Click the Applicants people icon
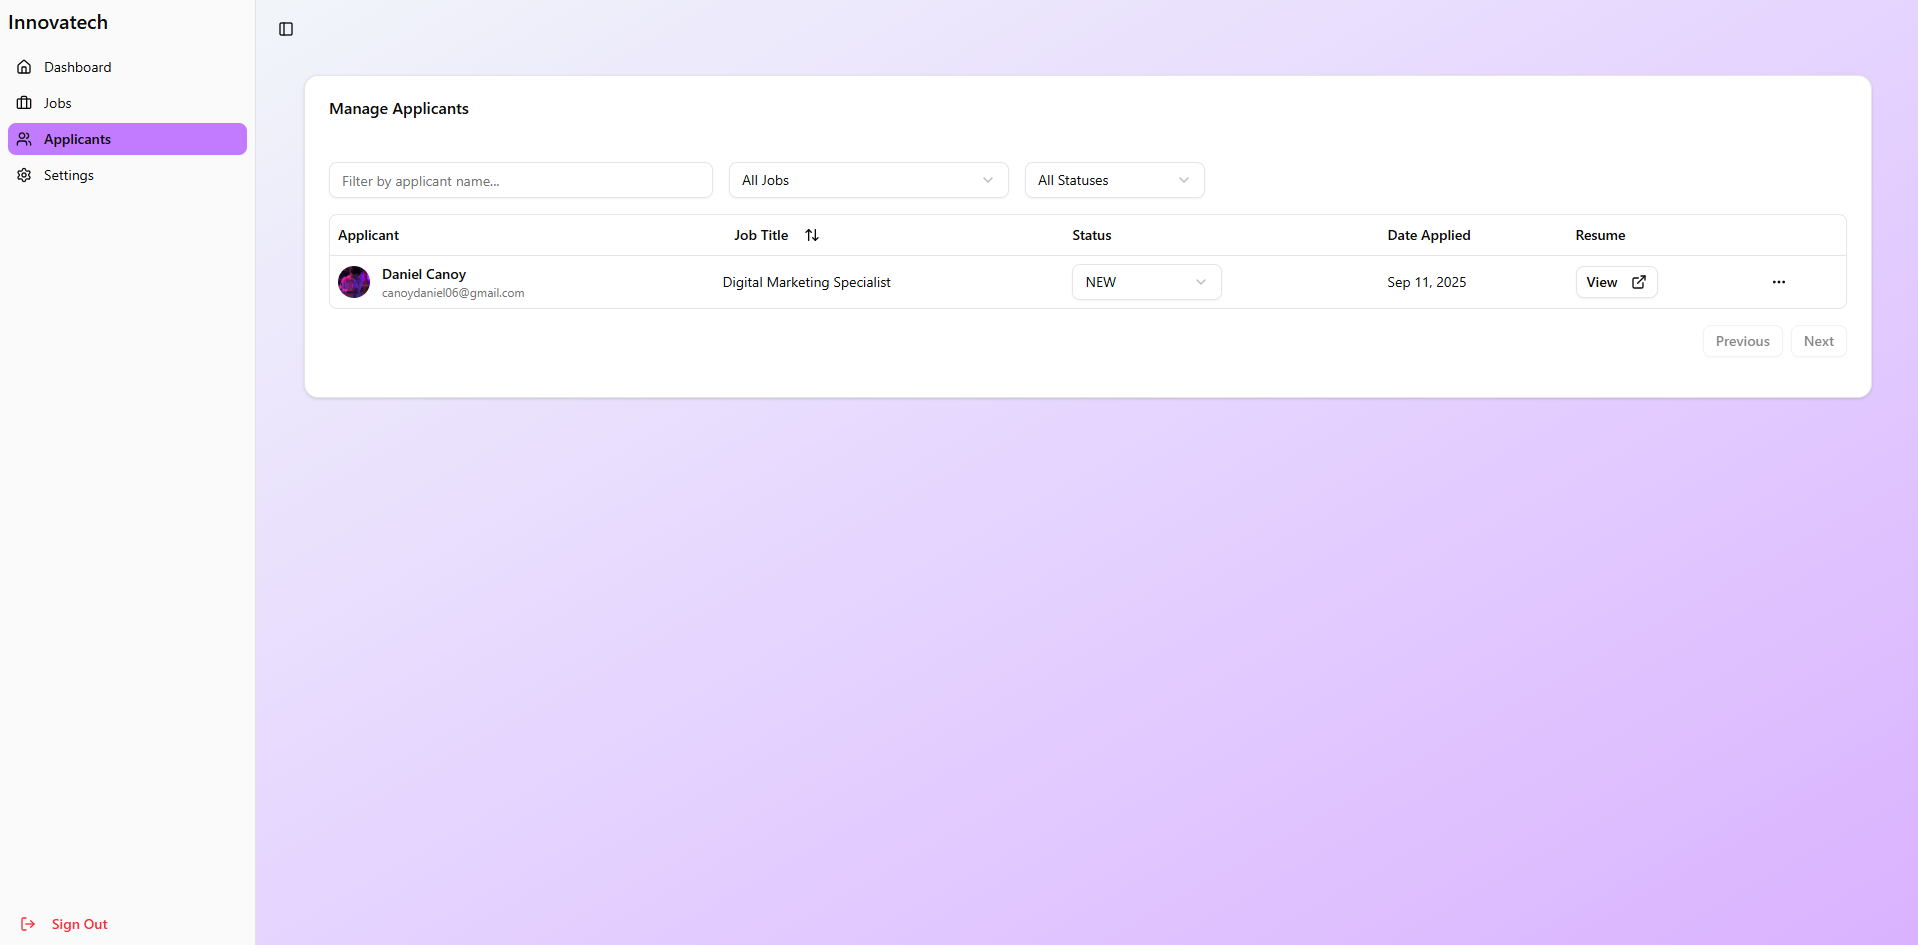The image size is (1918, 945). (x=24, y=139)
